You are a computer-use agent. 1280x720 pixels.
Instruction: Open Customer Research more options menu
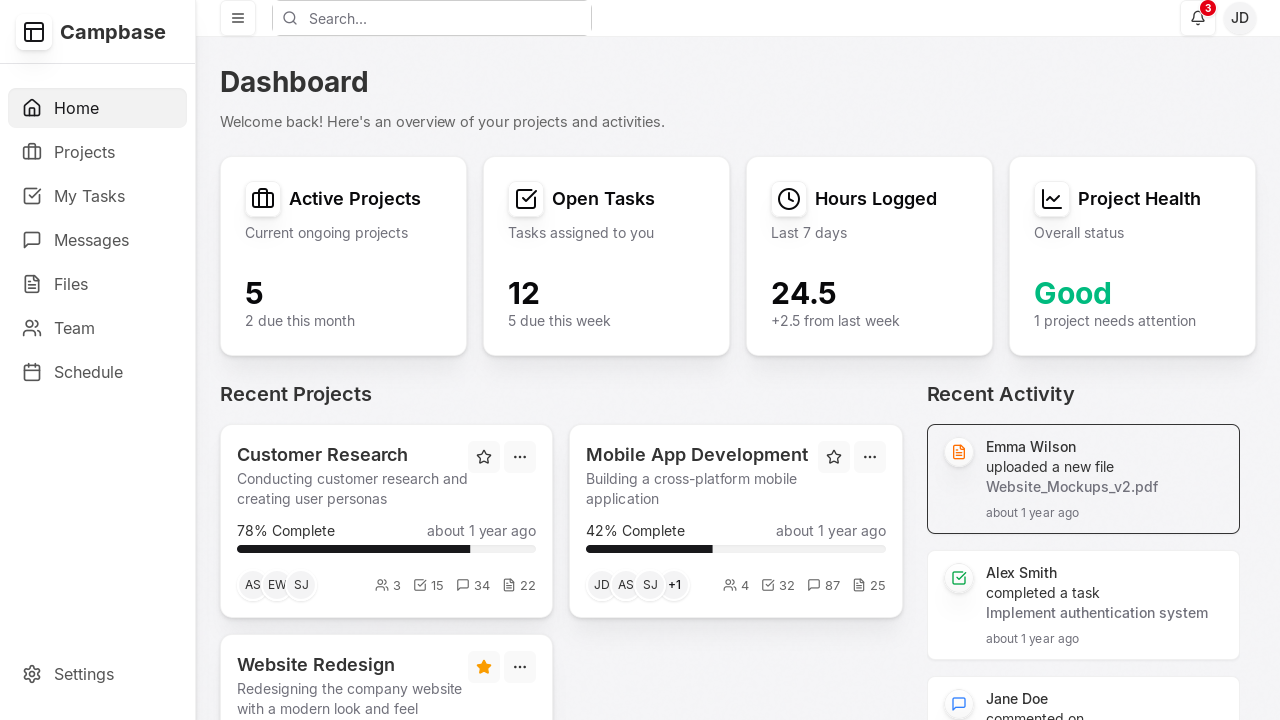click(x=520, y=457)
